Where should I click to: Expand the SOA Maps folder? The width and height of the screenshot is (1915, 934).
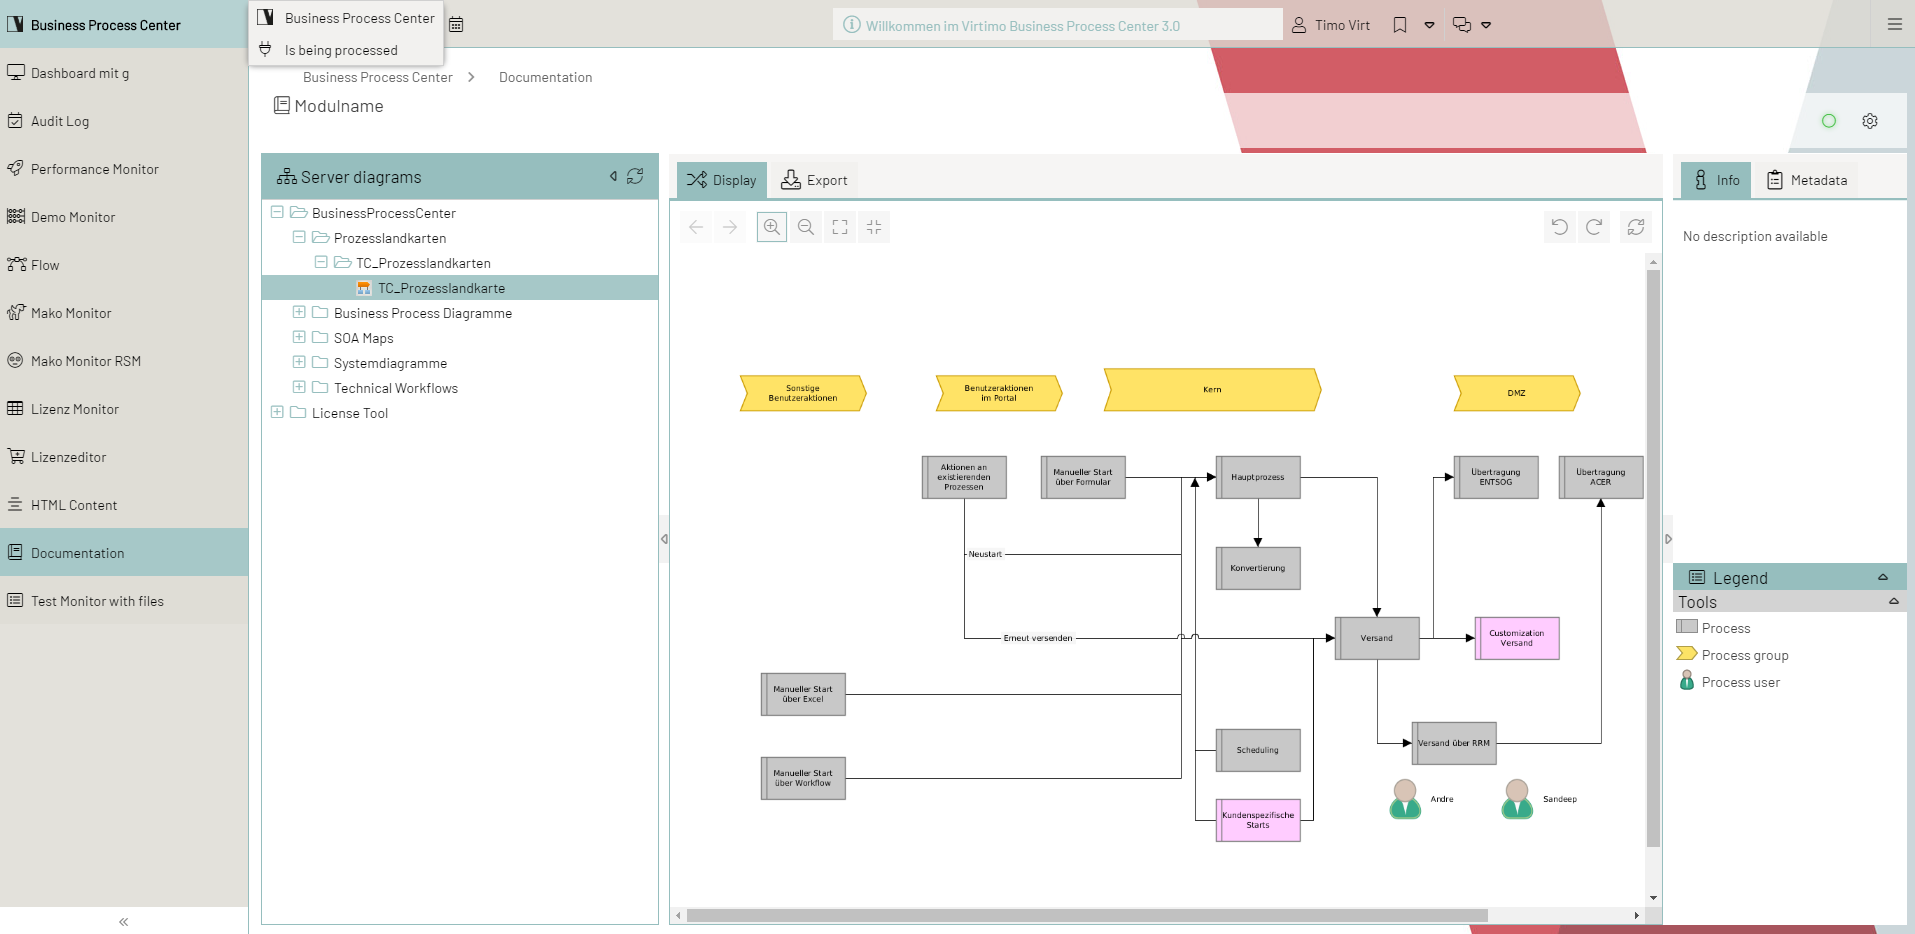[x=299, y=338]
